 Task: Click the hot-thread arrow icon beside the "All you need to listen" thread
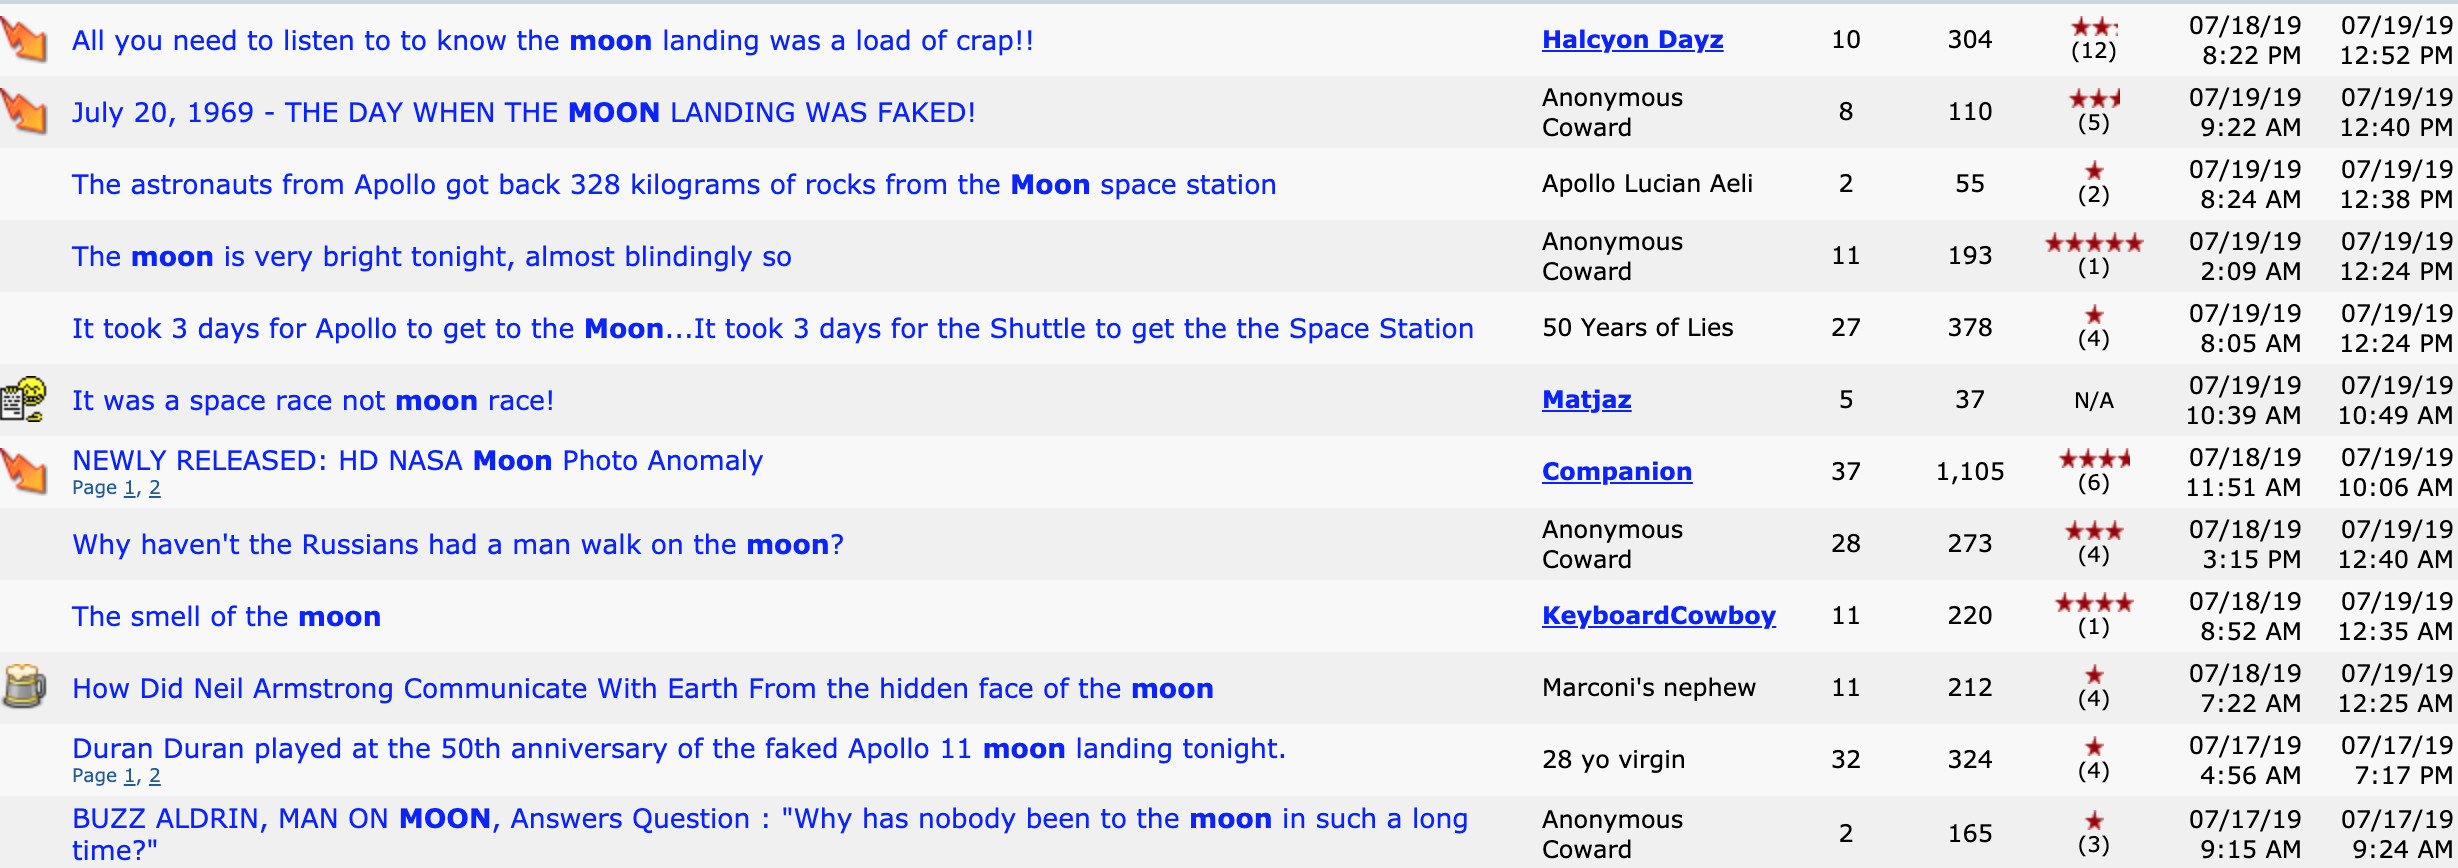pos(24,39)
